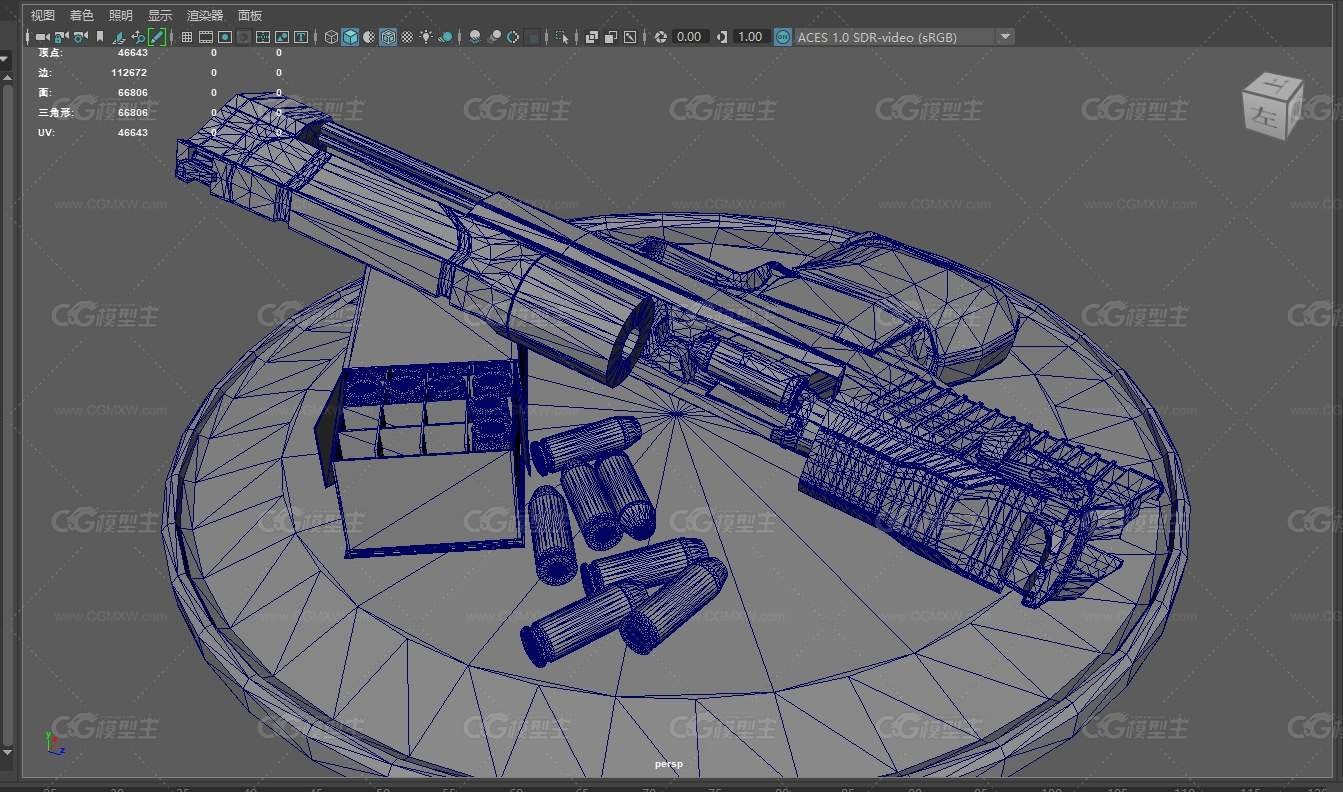Image resolution: width=1343 pixels, height=792 pixels.
Task: Click the 边 edge count value 112672
Action: tap(129, 73)
